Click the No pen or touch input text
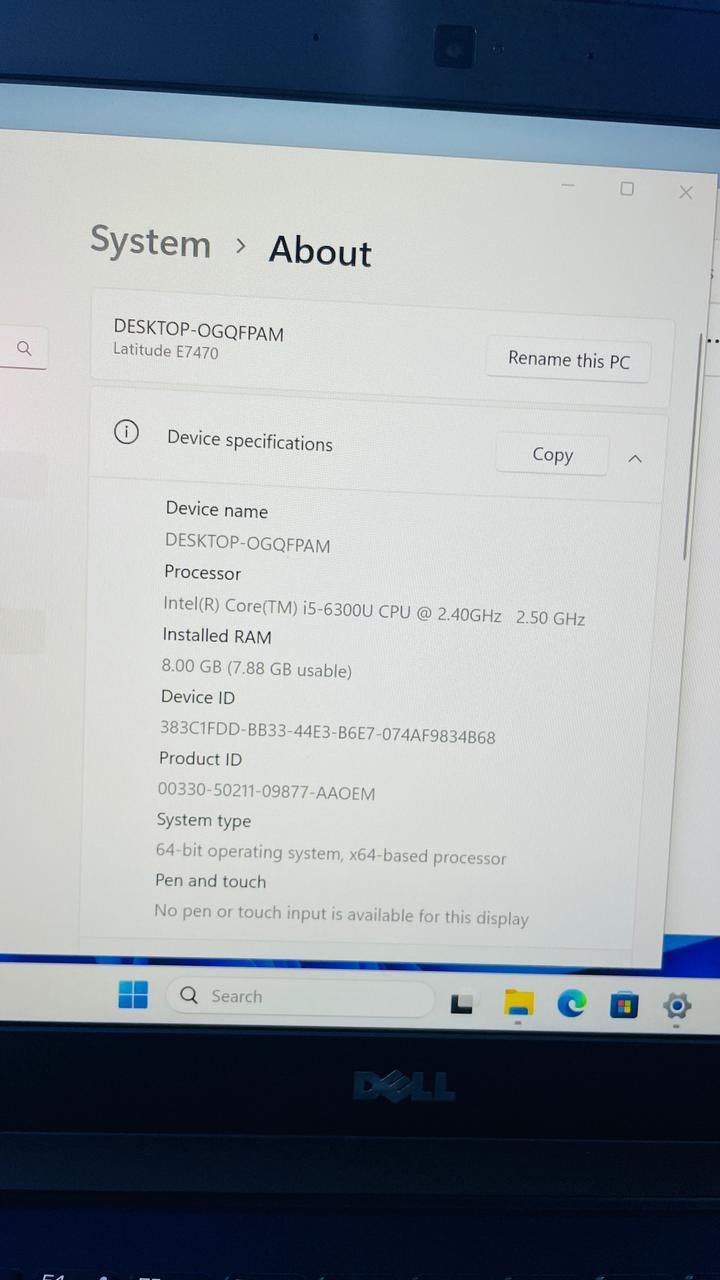720x1280 pixels. pos(341,914)
